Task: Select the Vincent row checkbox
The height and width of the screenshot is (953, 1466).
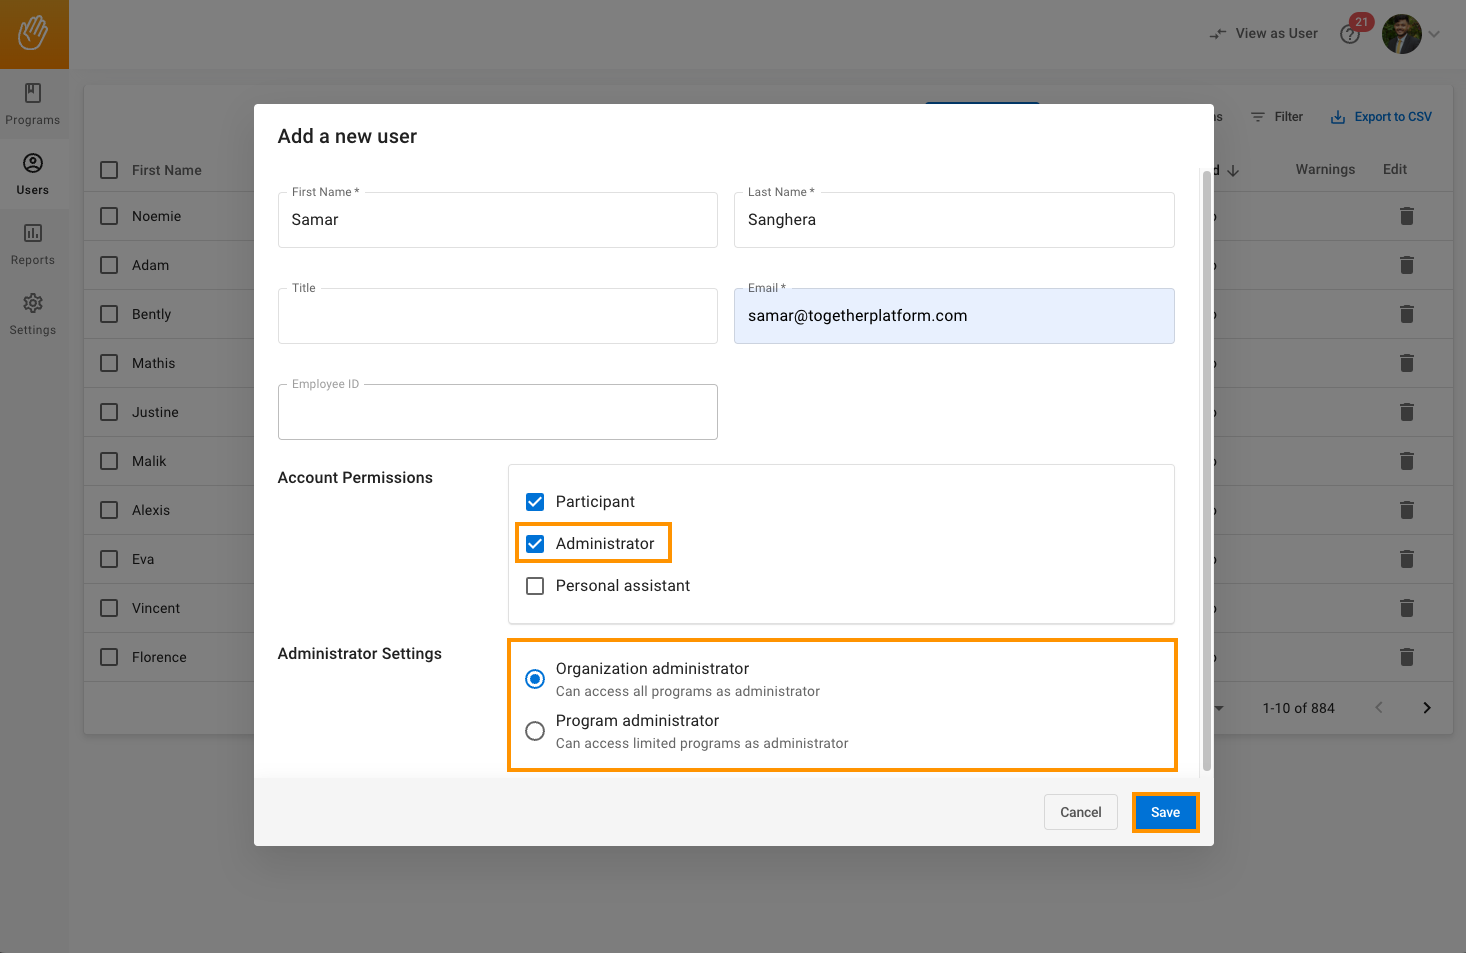Action: click(109, 608)
